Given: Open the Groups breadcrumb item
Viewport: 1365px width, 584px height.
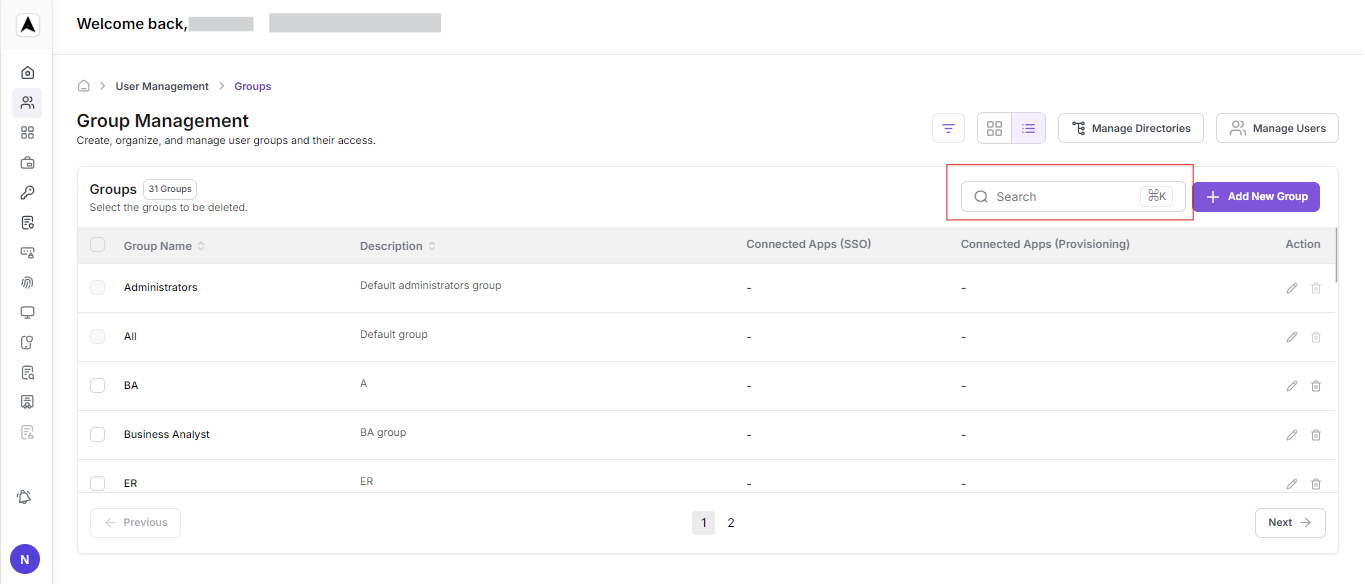Looking at the screenshot, I should tap(252, 86).
